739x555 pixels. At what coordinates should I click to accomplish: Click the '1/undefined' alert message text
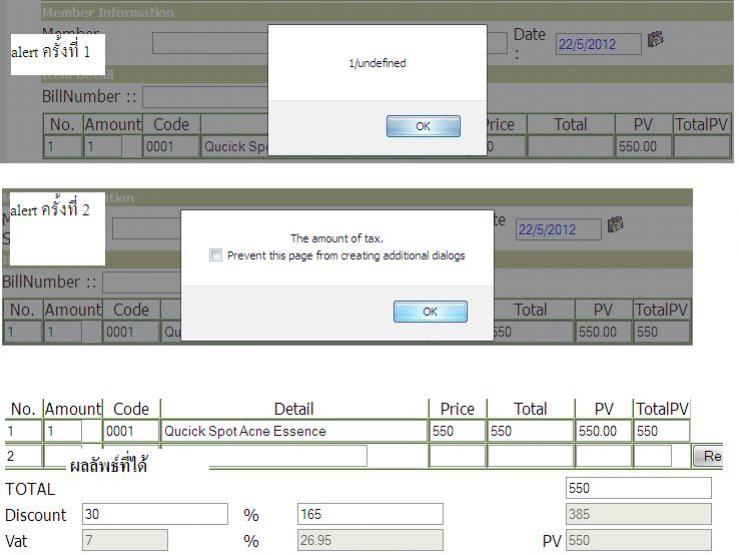click(377, 63)
